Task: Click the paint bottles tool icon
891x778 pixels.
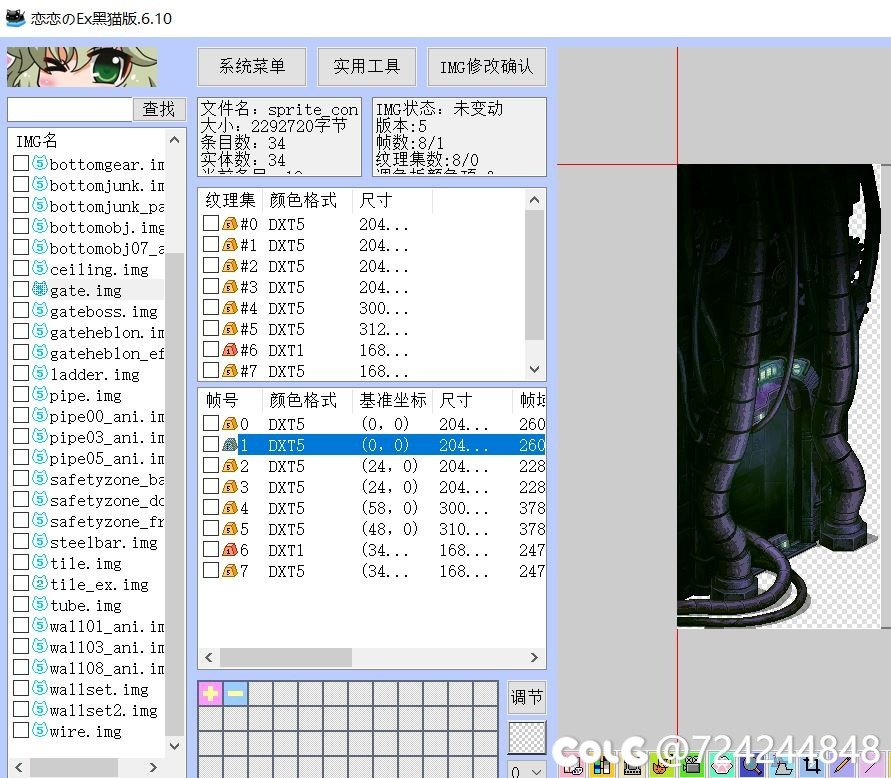Action: [x=601, y=765]
